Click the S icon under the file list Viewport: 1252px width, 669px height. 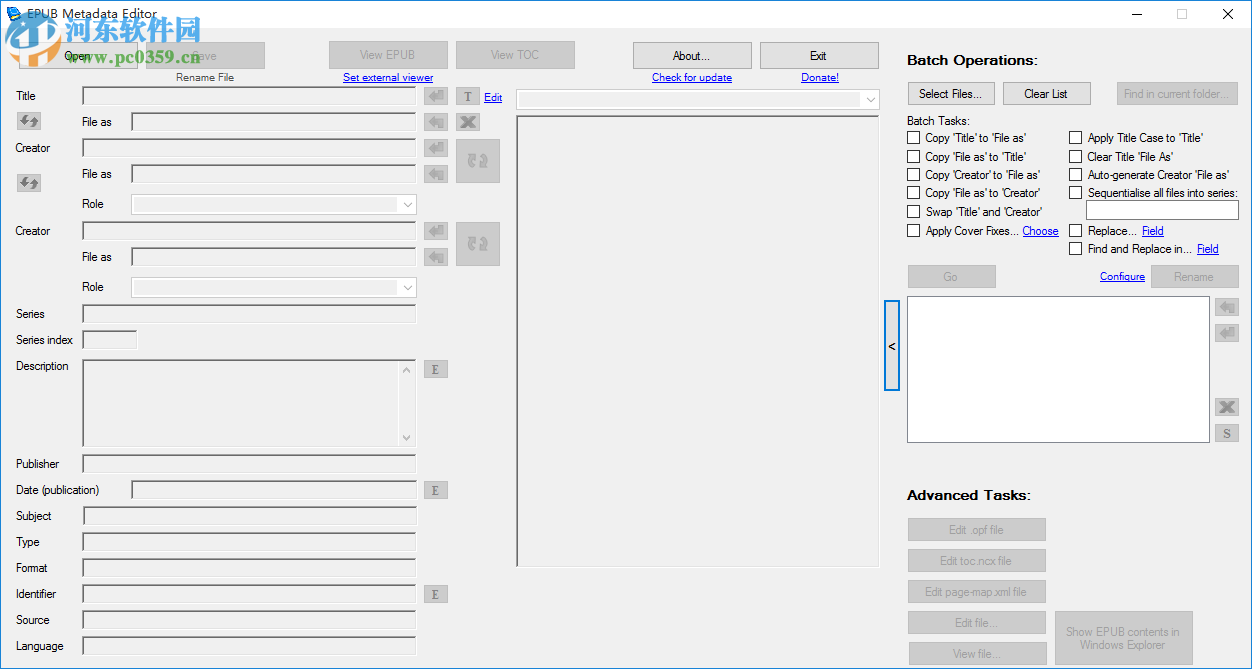click(x=1226, y=432)
